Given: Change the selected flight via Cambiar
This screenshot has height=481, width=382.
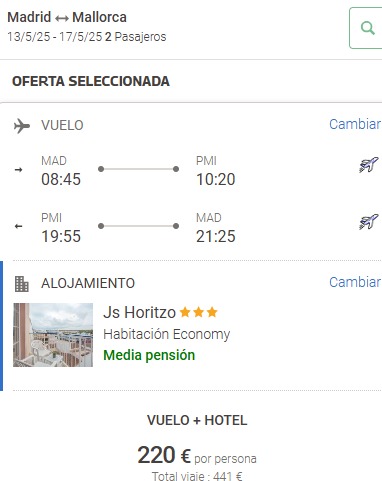Looking at the screenshot, I should (355, 124).
